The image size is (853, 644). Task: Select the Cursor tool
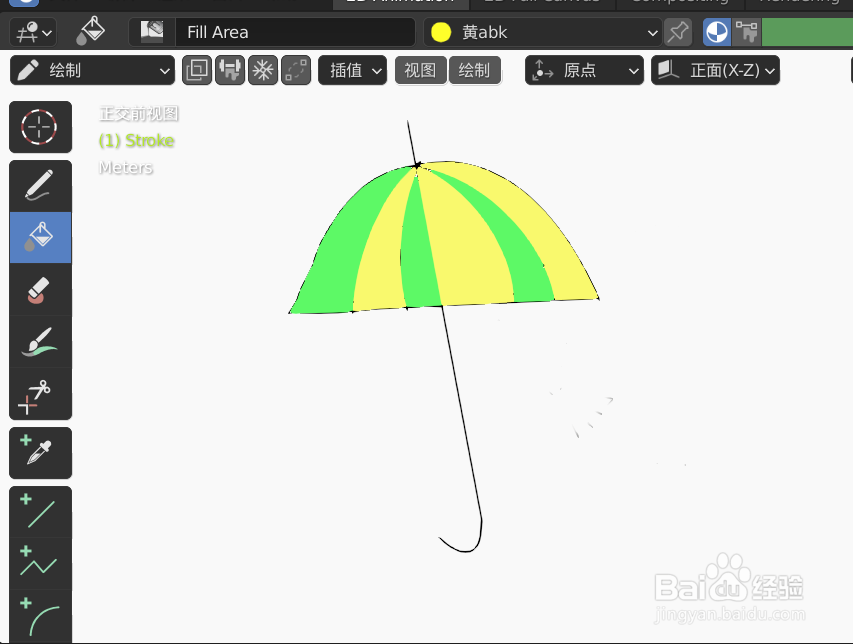40,127
